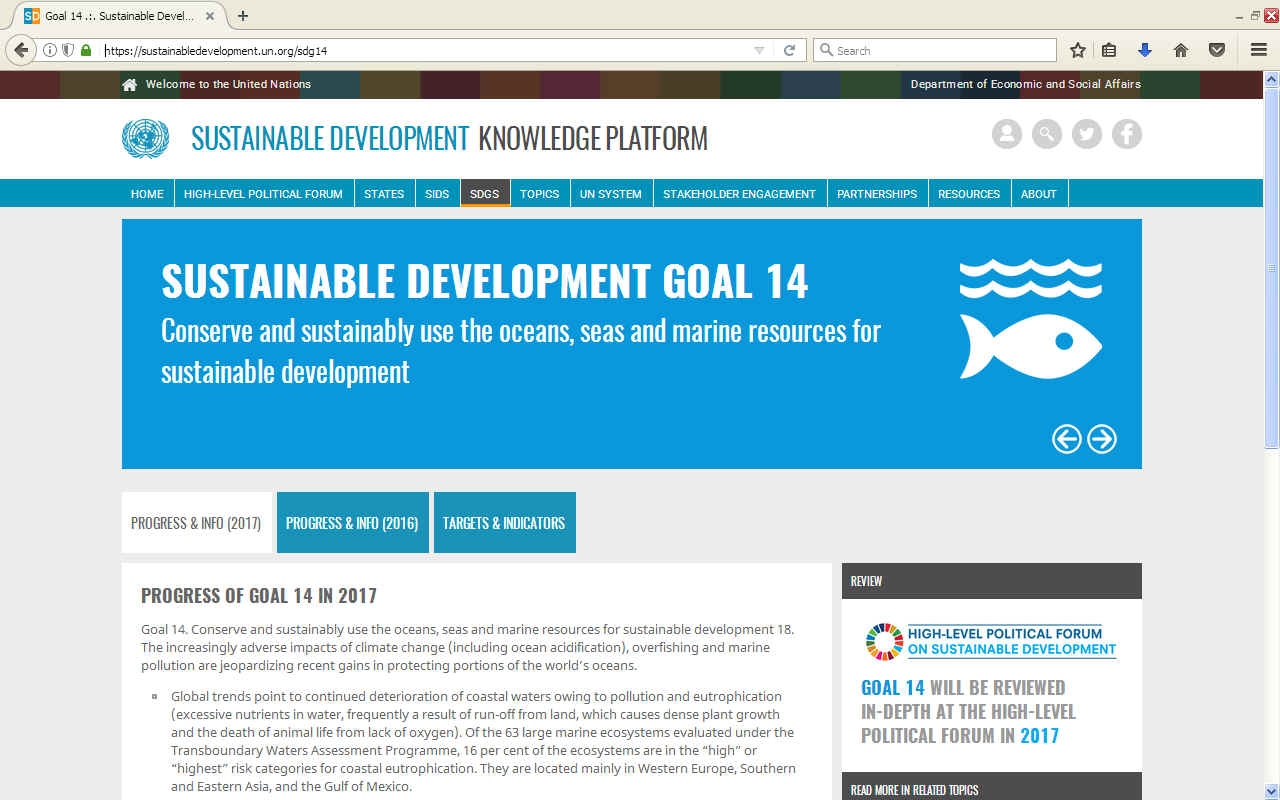Select the SDGS menu item
The width and height of the screenshot is (1280, 800).
[x=485, y=194]
